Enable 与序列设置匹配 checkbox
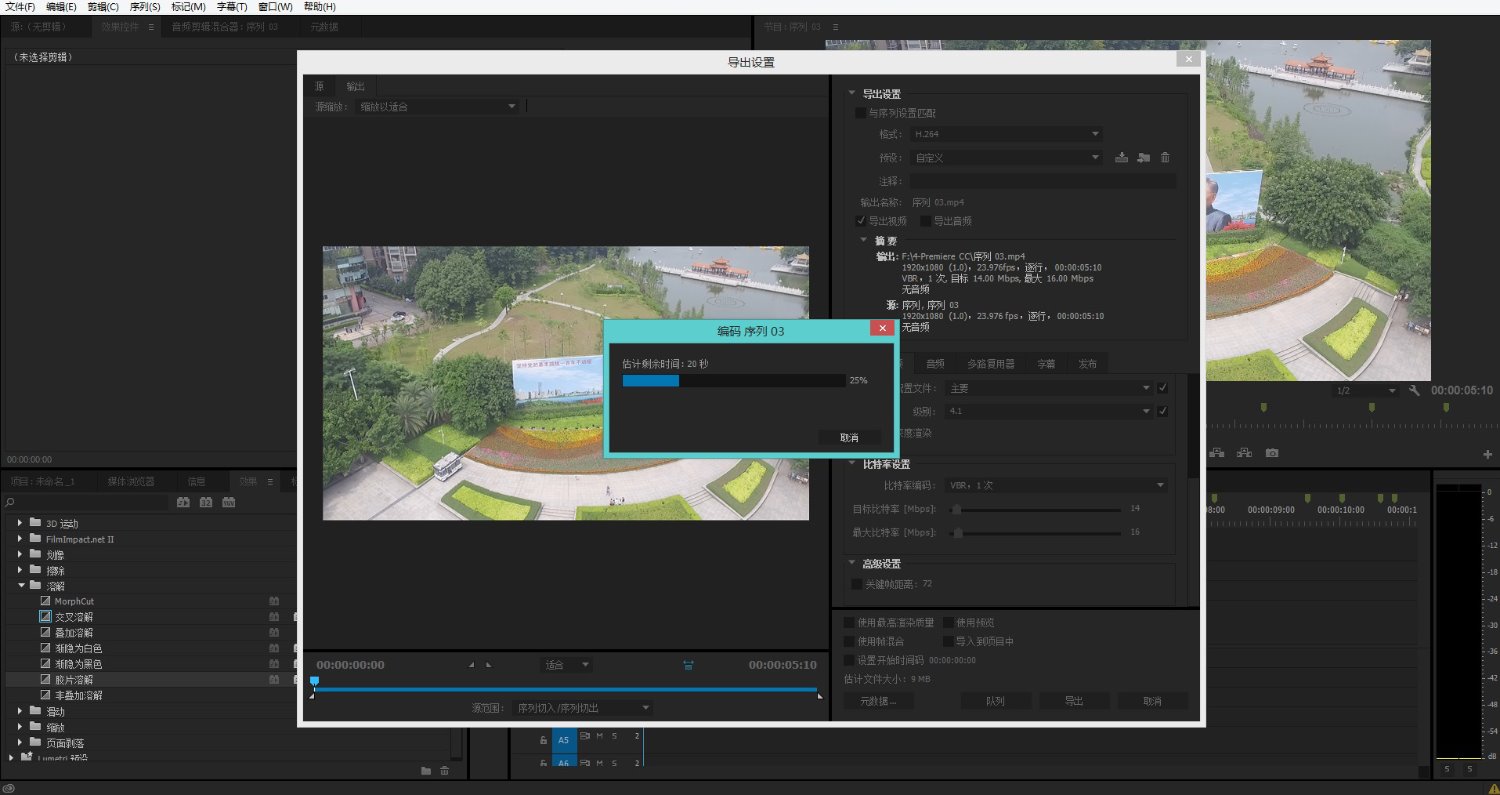 [x=860, y=113]
